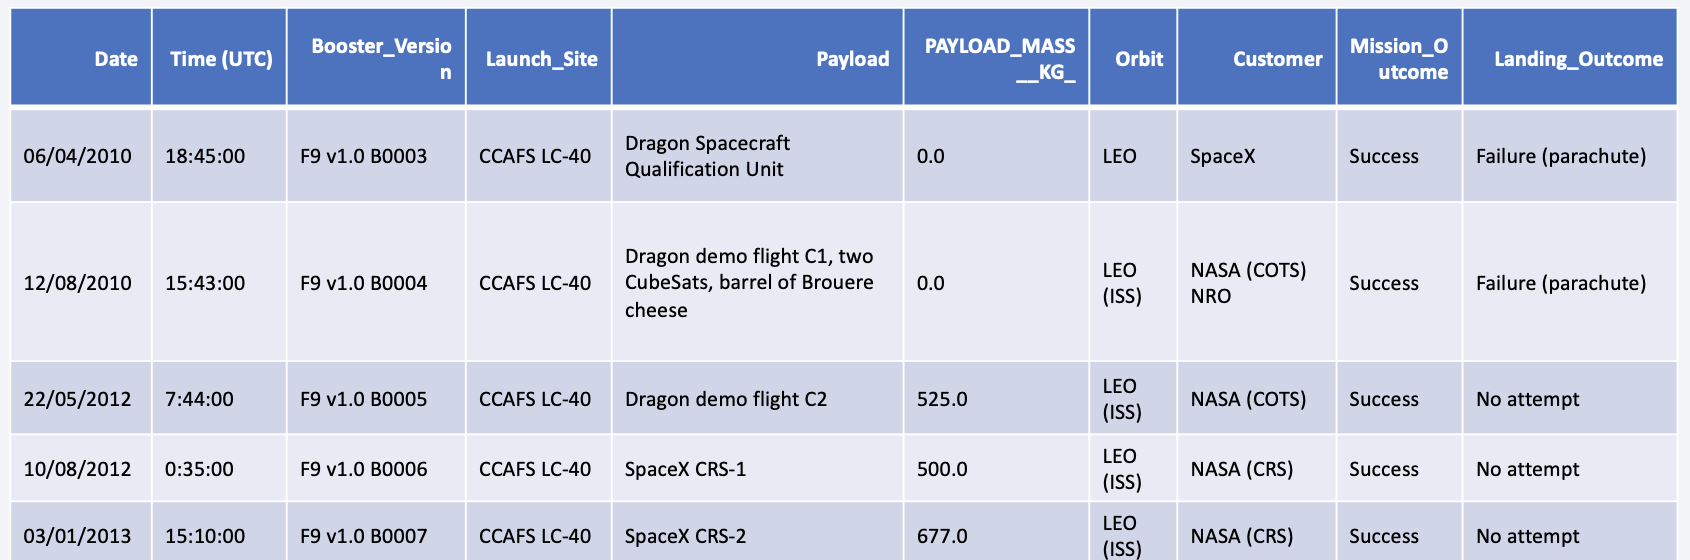Click the payload mass cell 525.0
Image resolution: width=1690 pixels, height=560 pixels.
[x=942, y=399]
